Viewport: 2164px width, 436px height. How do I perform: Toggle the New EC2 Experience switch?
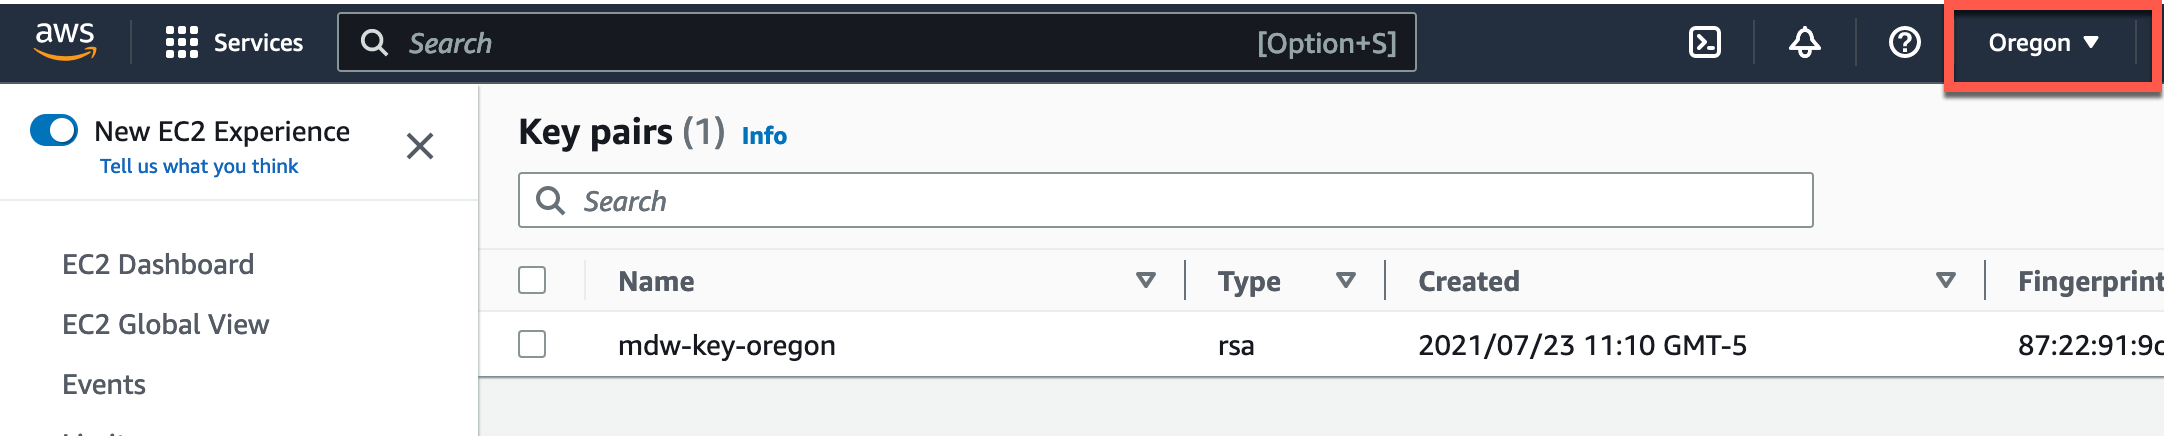click(54, 130)
